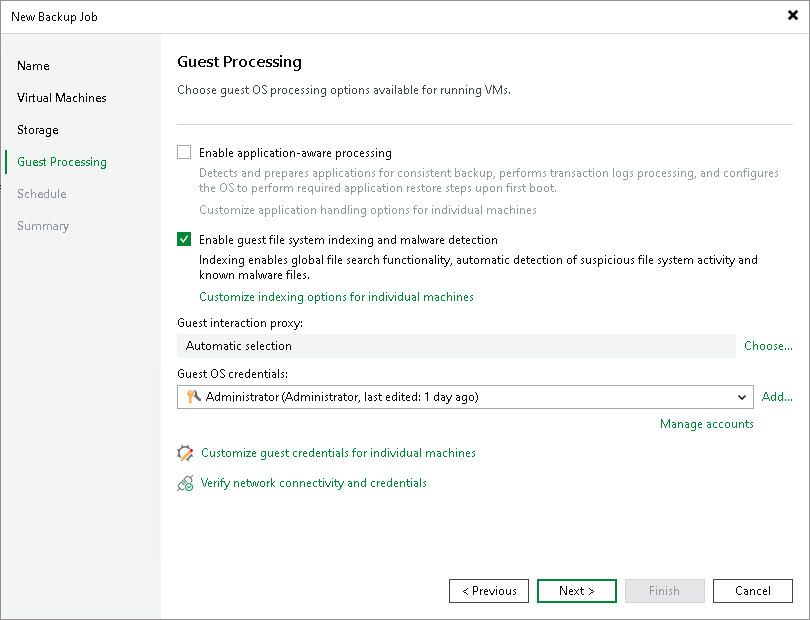
Task: Enable application-aware processing checkbox
Action: [x=184, y=152]
